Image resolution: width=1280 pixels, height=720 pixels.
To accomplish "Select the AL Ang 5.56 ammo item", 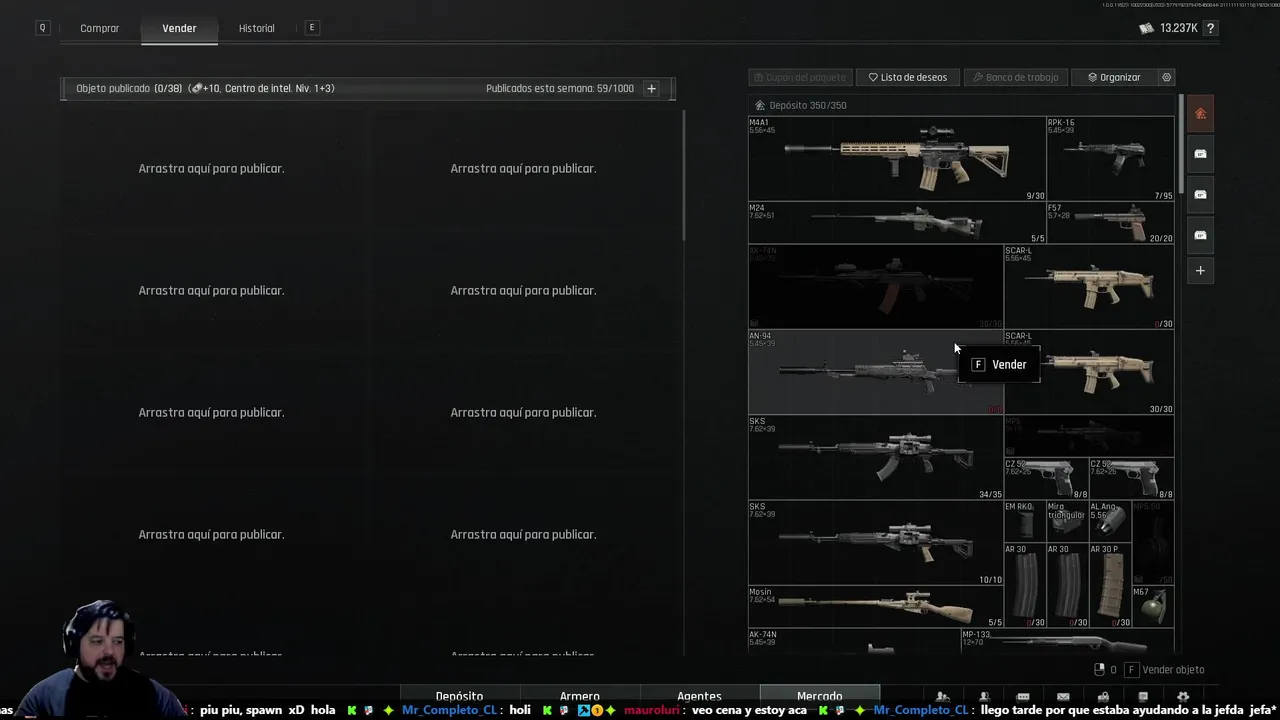I will (x=1110, y=521).
